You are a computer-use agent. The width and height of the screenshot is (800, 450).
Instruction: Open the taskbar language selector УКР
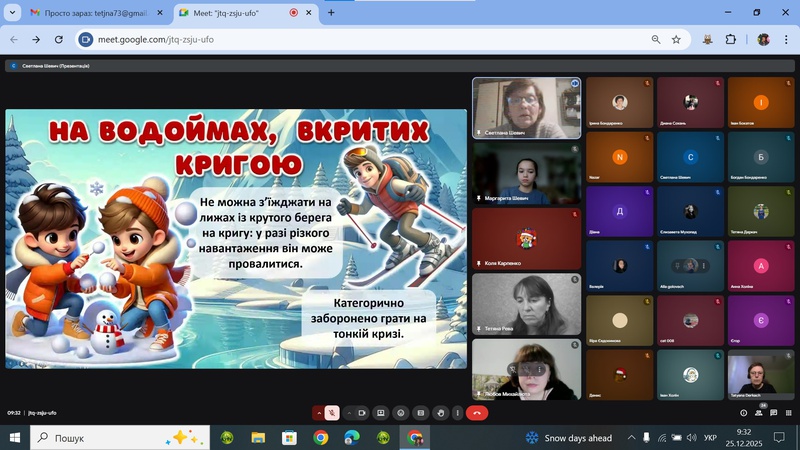click(x=710, y=438)
